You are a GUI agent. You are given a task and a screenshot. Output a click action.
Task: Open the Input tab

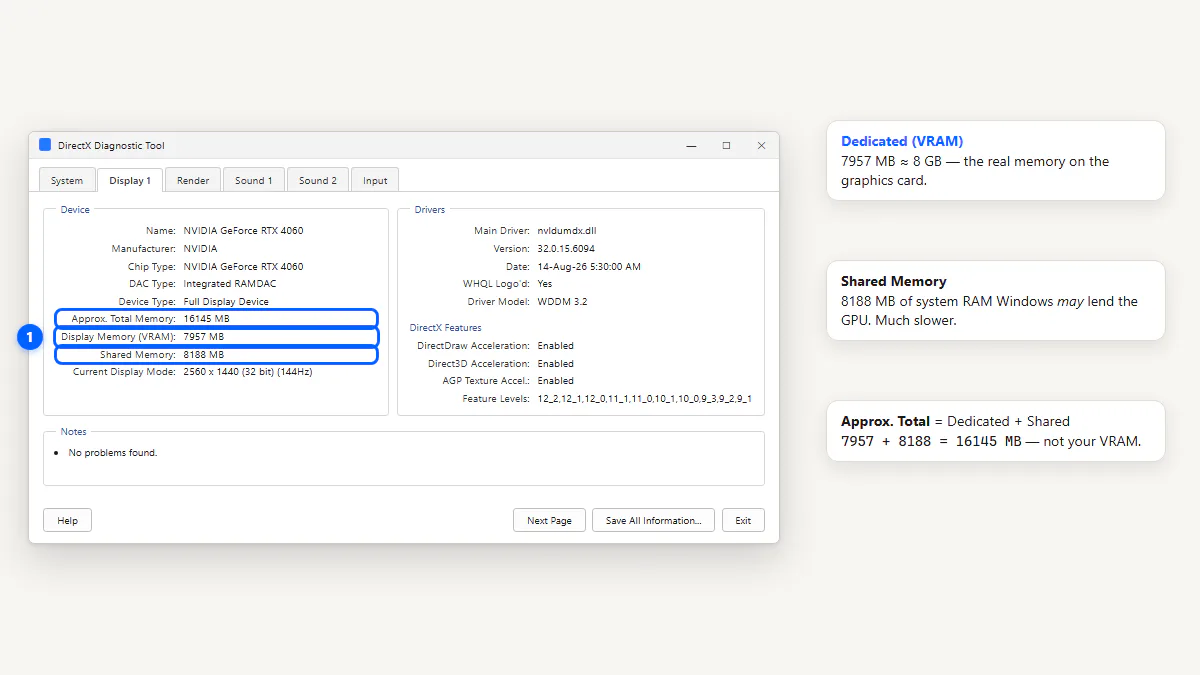(x=375, y=180)
